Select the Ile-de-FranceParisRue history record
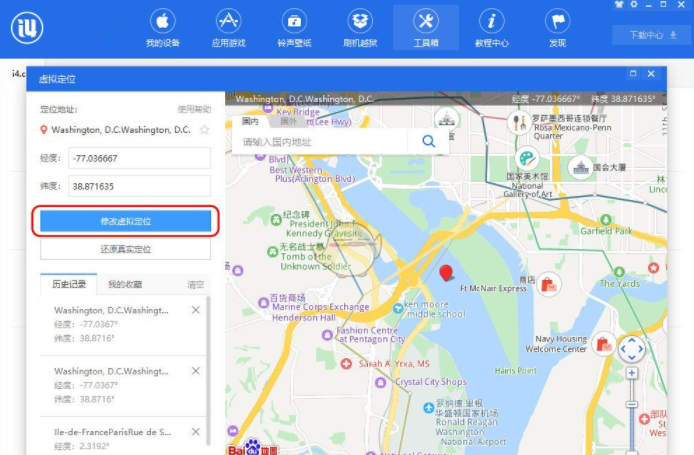694x455 pixels. (123, 437)
